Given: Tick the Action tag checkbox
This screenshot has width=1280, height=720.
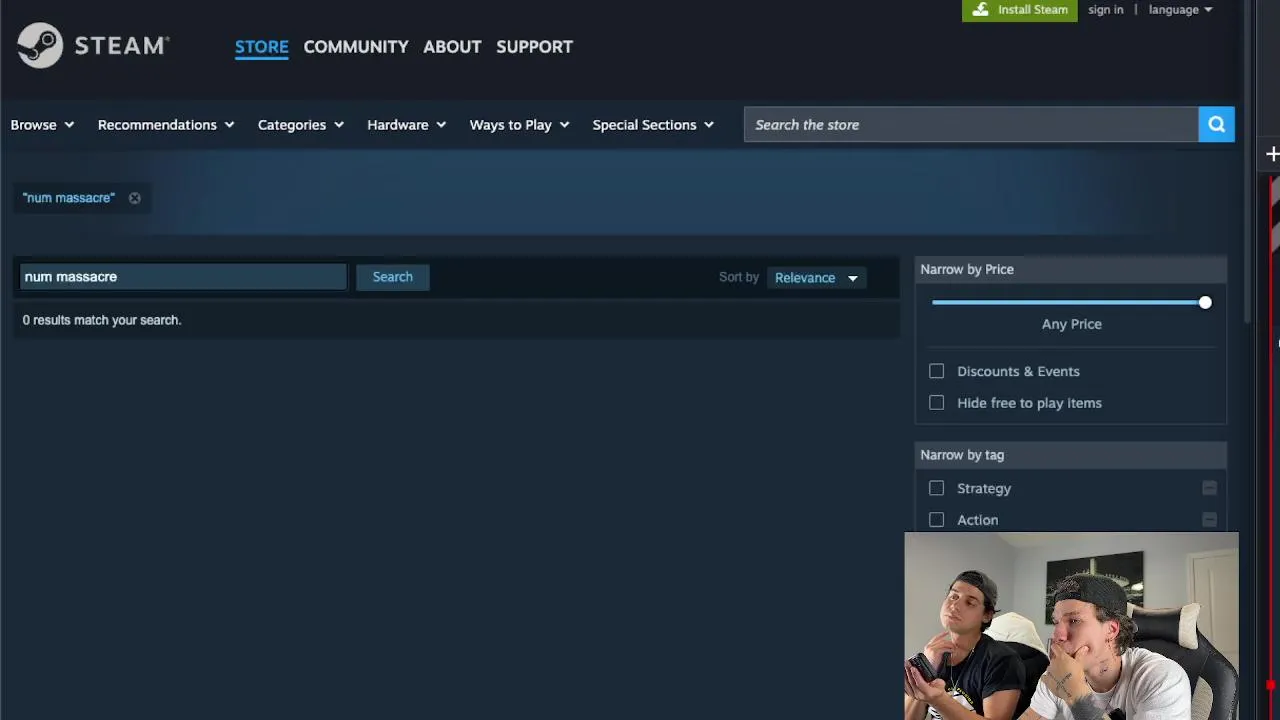Looking at the screenshot, I should tap(936, 520).
